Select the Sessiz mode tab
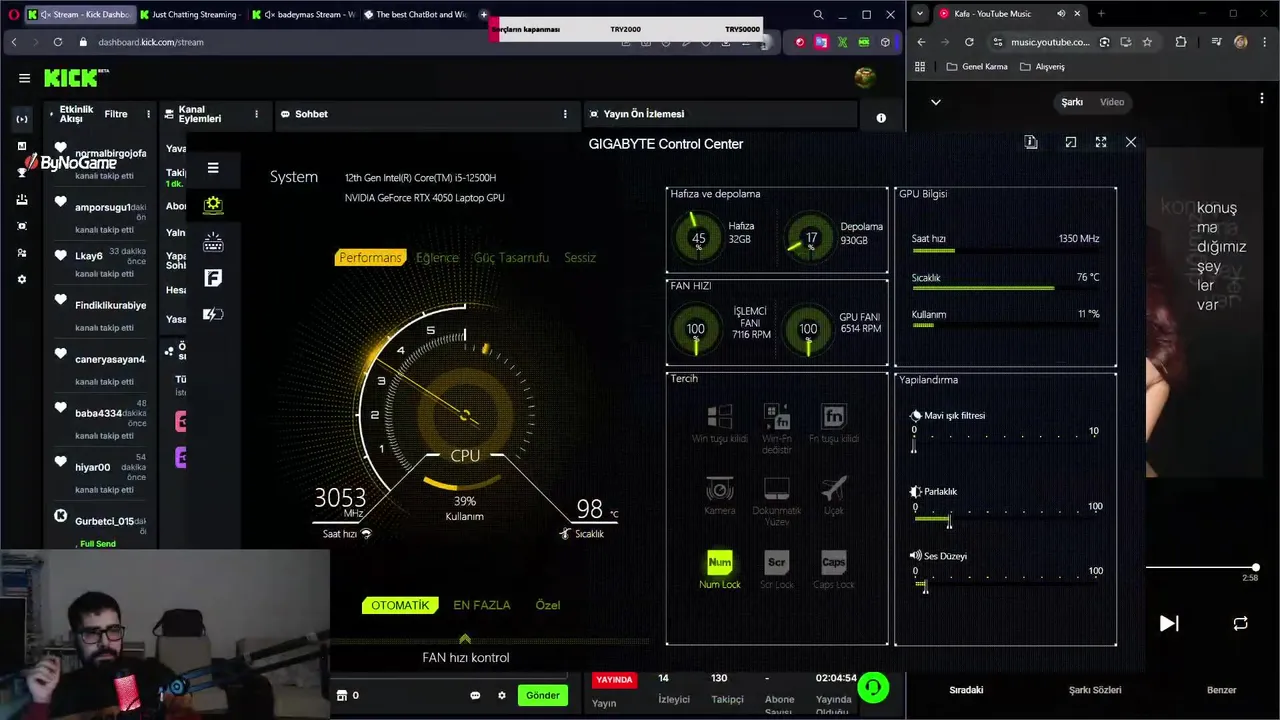1280x720 pixels. click(x=580, y=258)
